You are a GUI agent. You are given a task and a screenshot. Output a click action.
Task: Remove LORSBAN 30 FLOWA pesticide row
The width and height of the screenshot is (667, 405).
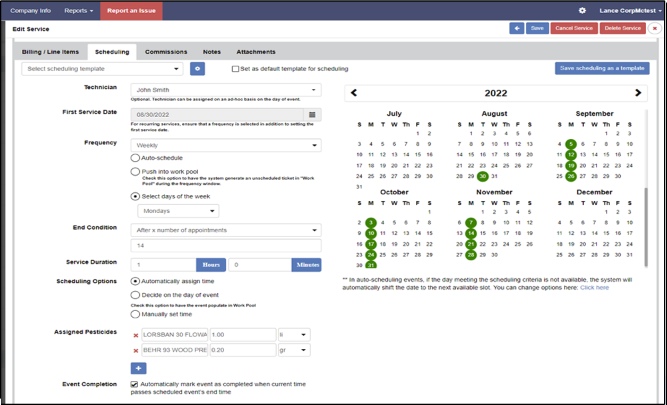click(x=136, y=335)
